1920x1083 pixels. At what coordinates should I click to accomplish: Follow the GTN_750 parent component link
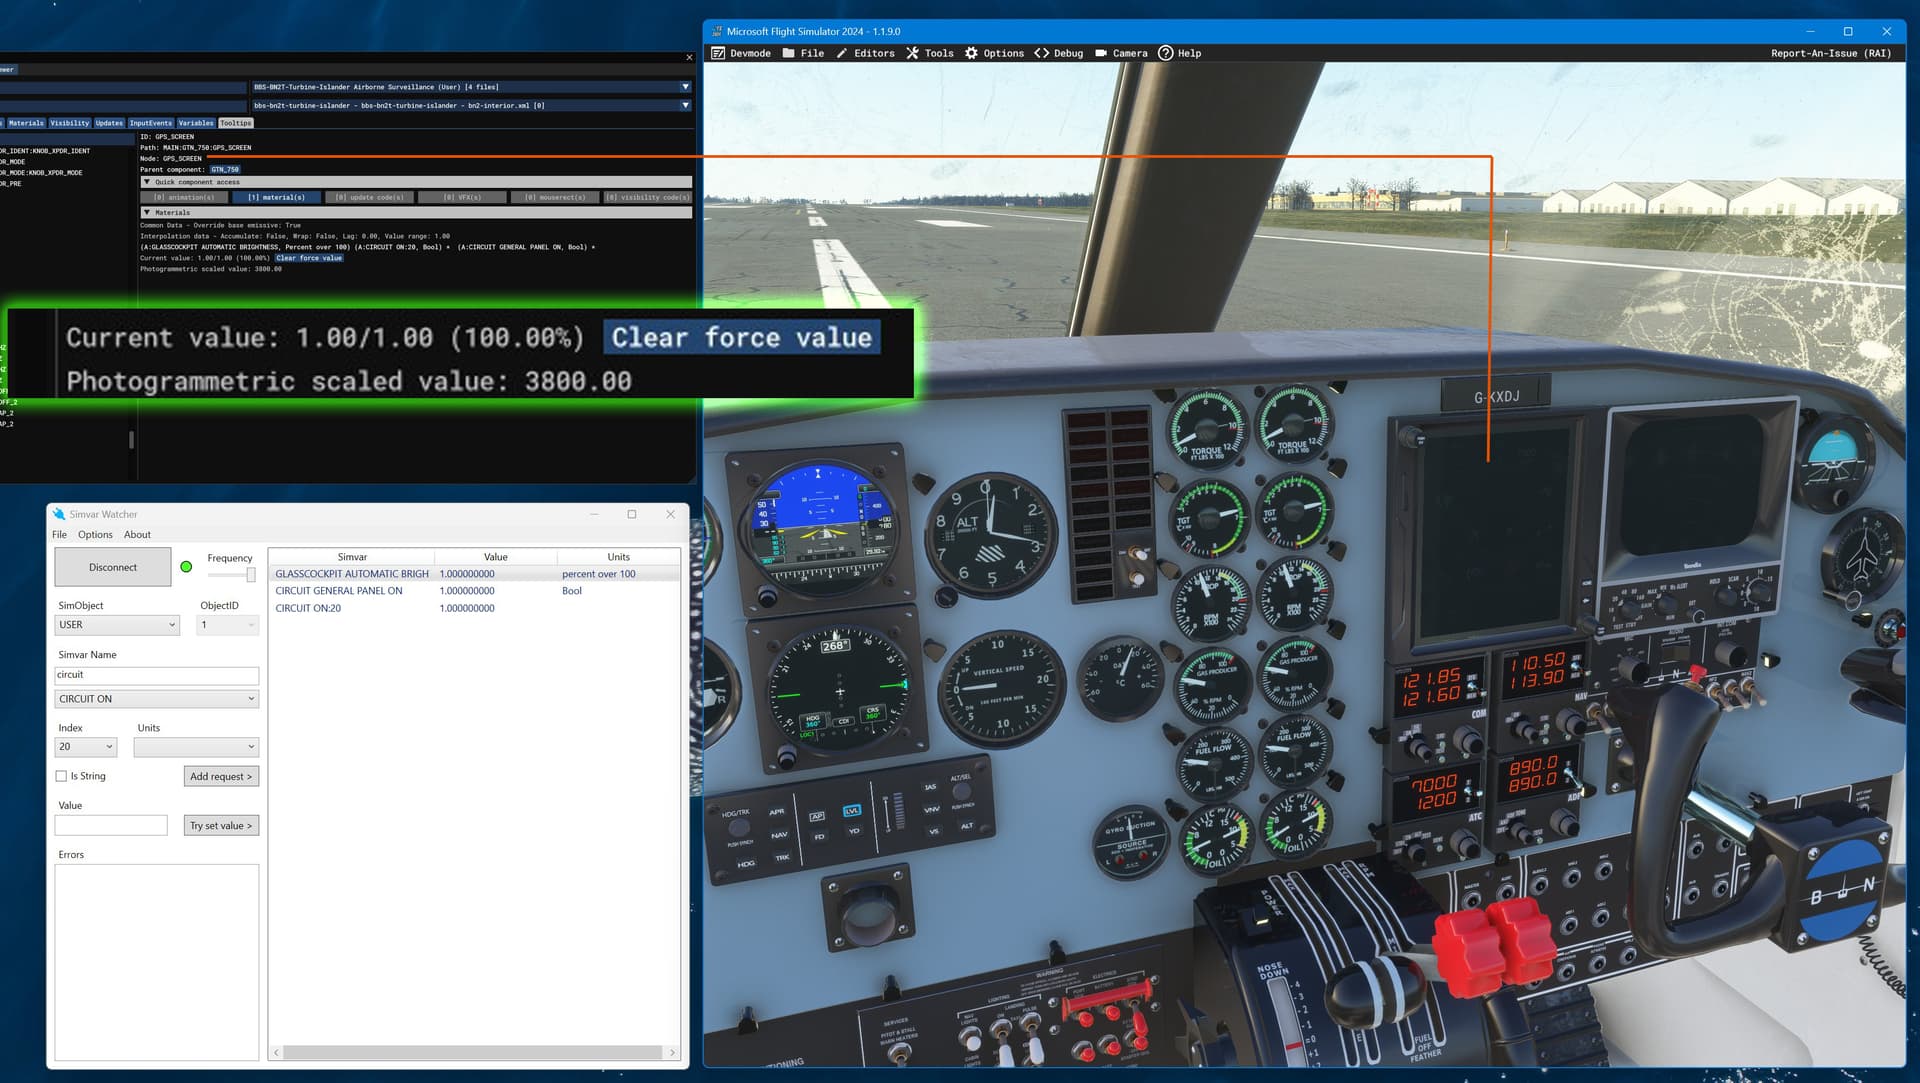click(x=225, y=170)
